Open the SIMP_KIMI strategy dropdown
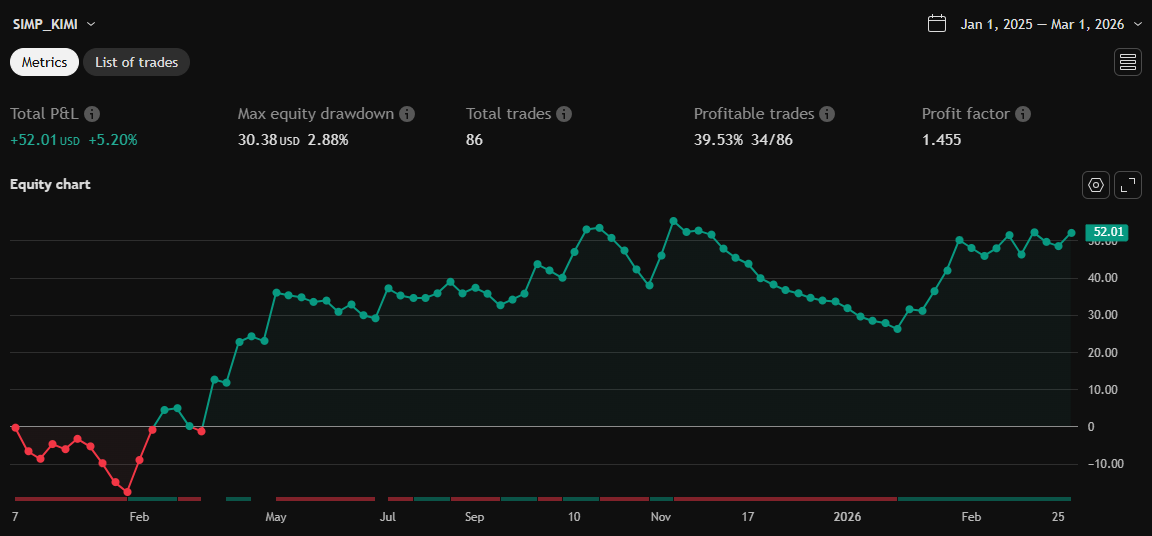The image size is (1152, 536). 54,24
